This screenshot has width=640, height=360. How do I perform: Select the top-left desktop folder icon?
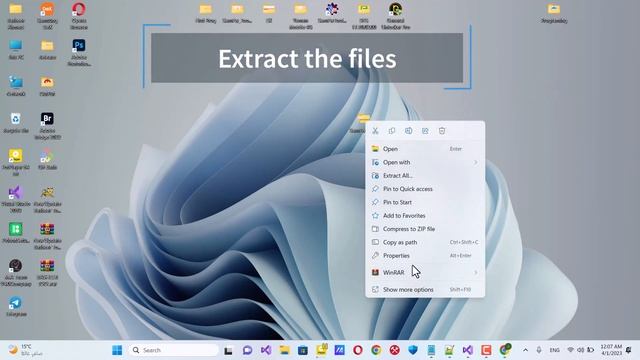pyautogui.click(x=16, y=16)
